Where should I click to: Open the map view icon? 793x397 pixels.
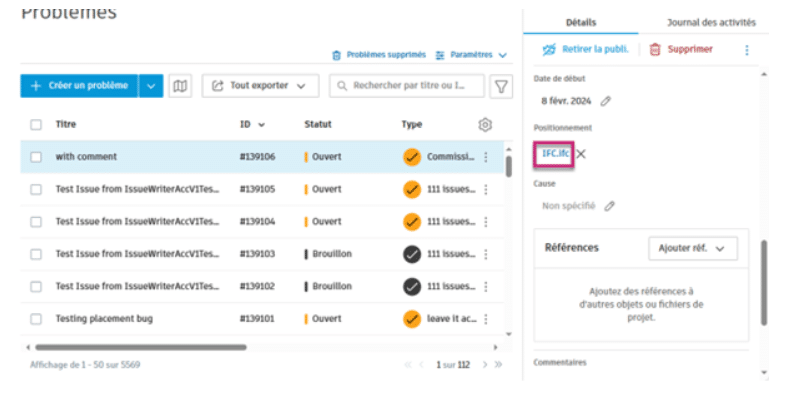point(180,86)
